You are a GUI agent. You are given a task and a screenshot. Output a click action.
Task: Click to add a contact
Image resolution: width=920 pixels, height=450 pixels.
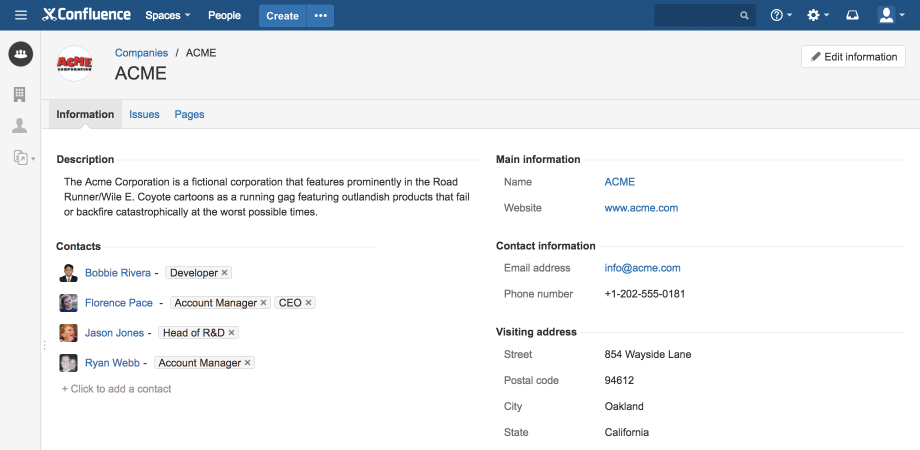click(116, 389)
